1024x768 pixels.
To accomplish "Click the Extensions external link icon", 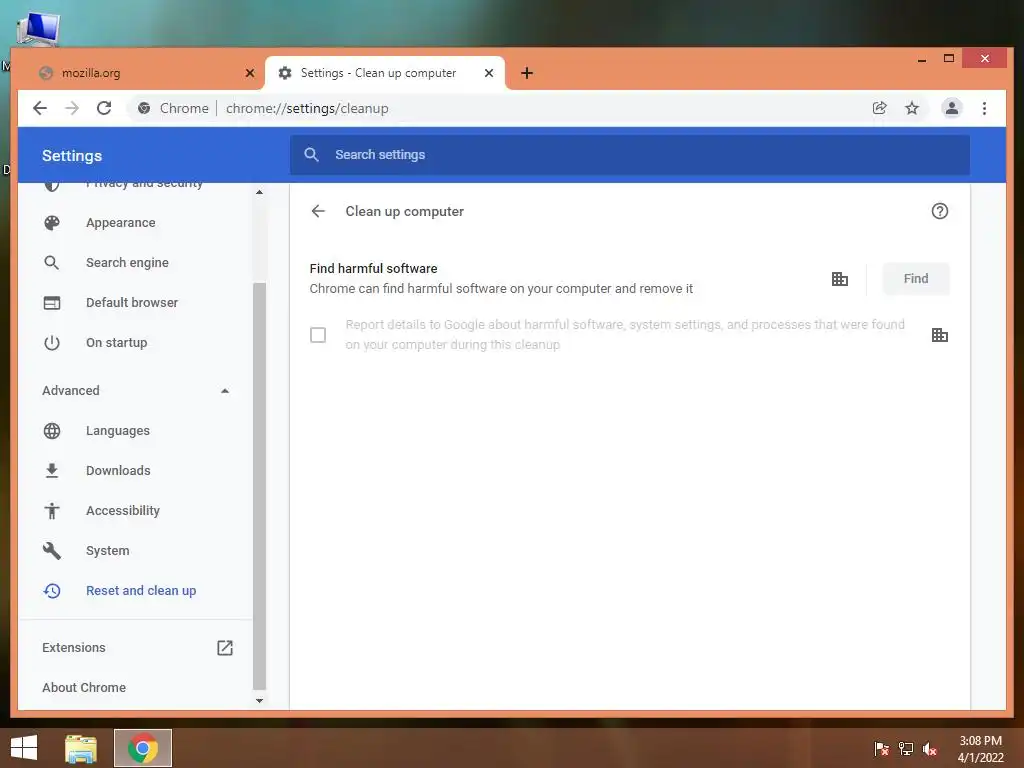I will [225, 647].
